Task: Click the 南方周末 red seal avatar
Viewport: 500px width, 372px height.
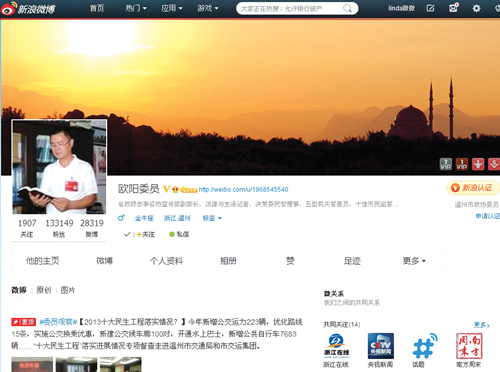Action: point(469,346)
